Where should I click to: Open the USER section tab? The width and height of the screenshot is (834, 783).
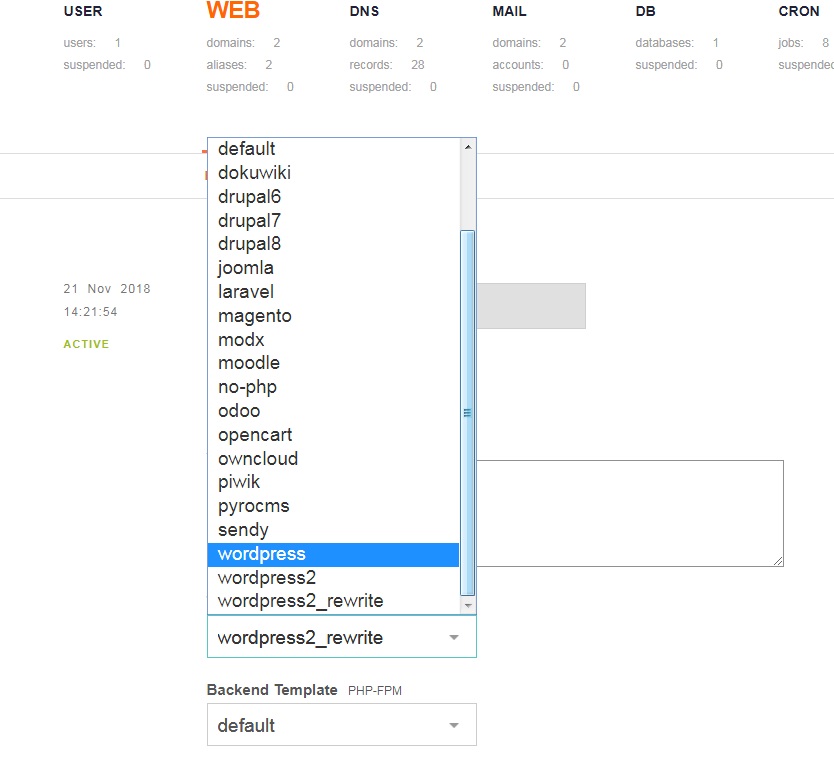83,11
